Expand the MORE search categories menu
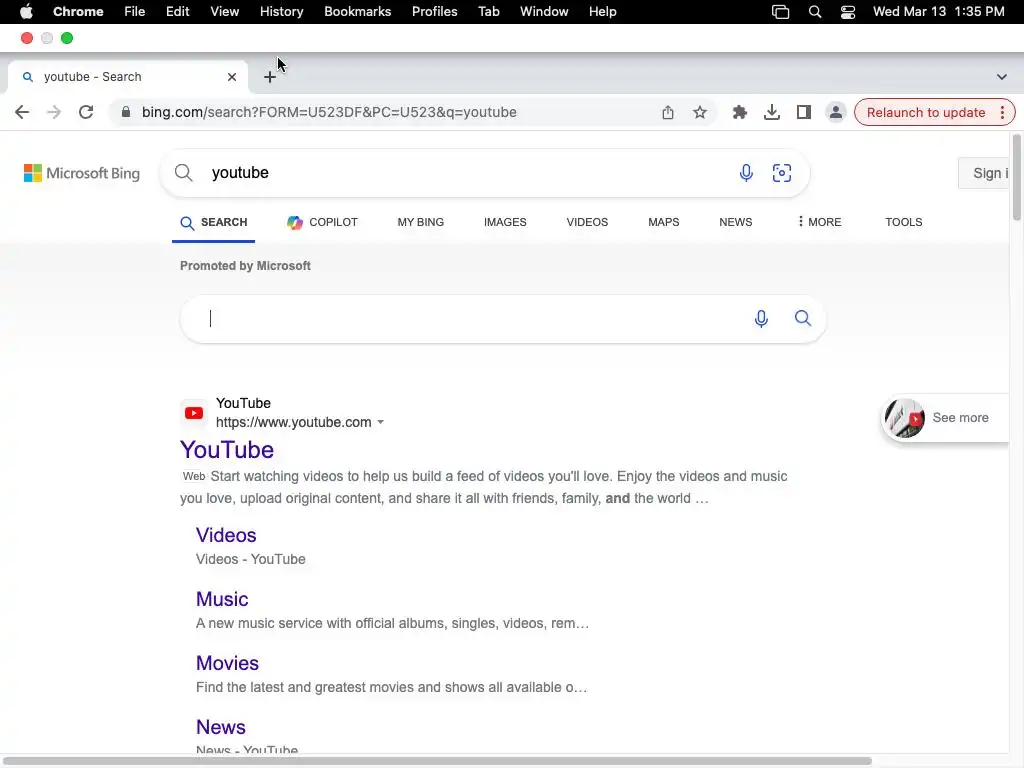The height and width of the screenshot is (768, 1024). tap(819, 222)
